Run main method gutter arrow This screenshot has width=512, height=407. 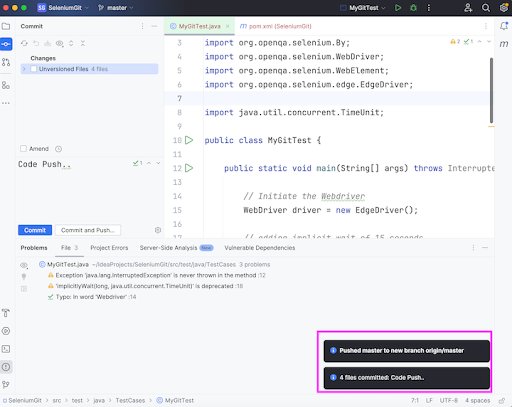coord(189,168)
